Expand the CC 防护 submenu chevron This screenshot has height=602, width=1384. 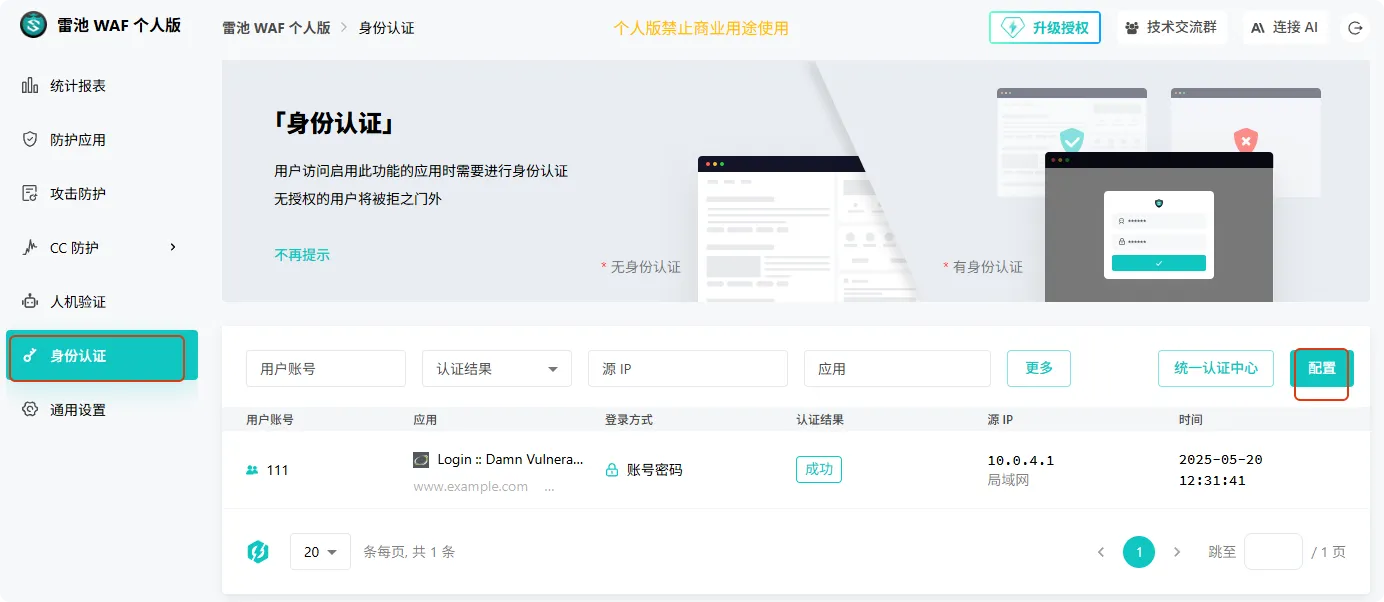click(173, 247)
